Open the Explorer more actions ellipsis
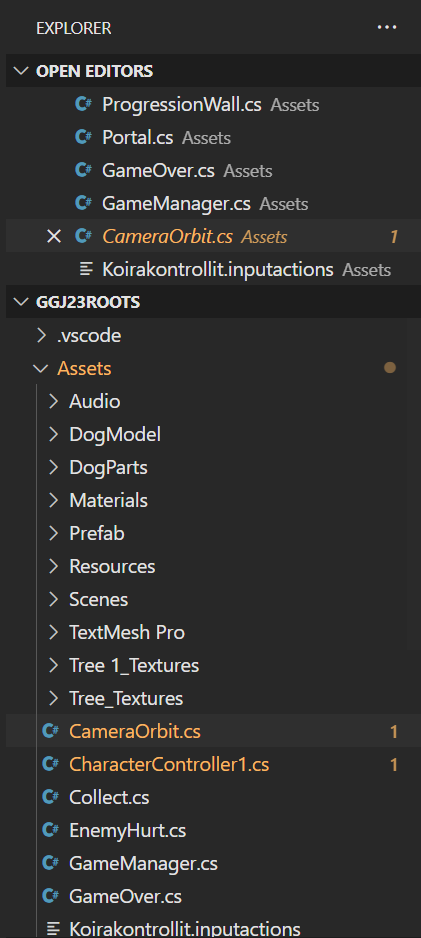Screen dimensions: 421x938 [x=387, y=28]
